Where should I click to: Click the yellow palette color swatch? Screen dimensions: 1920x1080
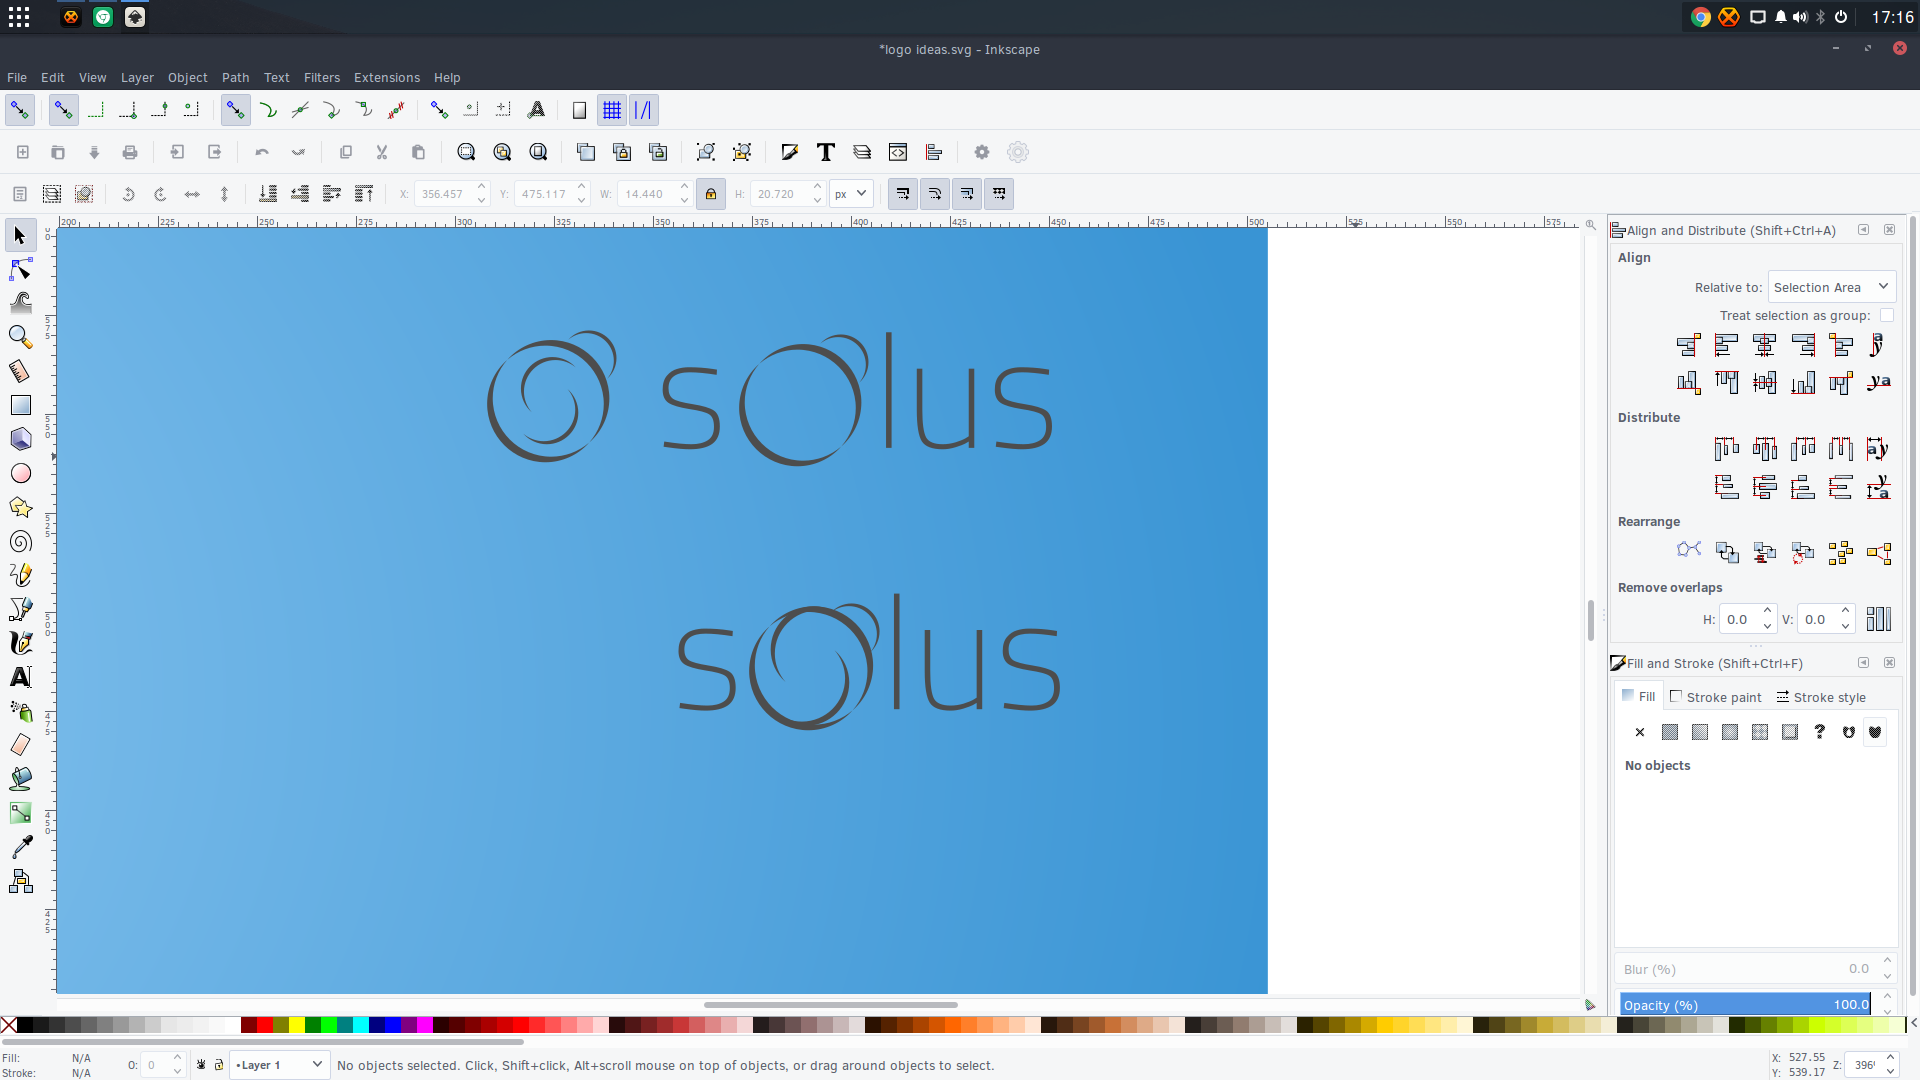297,1024
